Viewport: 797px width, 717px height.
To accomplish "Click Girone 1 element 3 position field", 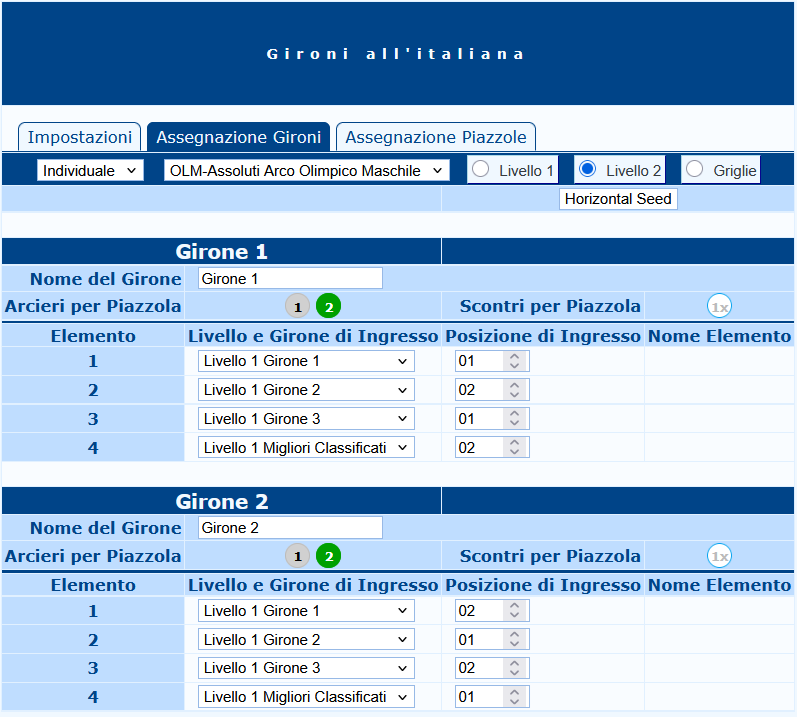I will point(492,419).
